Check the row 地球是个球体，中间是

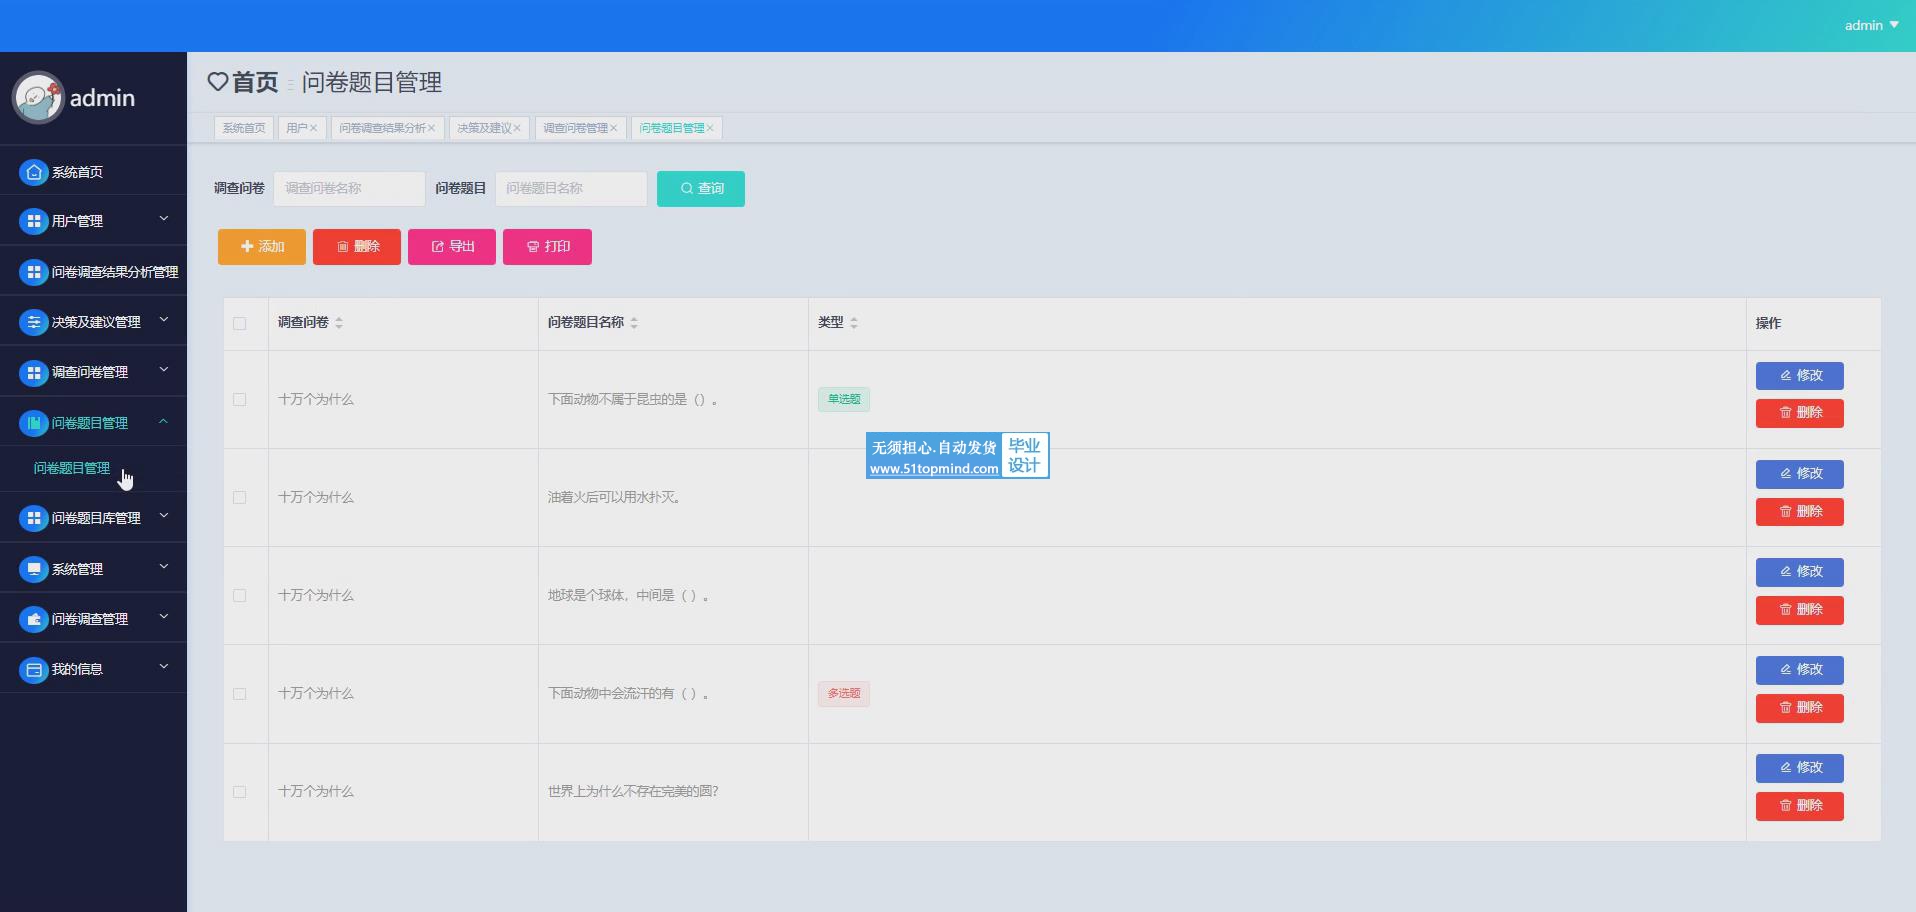(x=239, y=595)
